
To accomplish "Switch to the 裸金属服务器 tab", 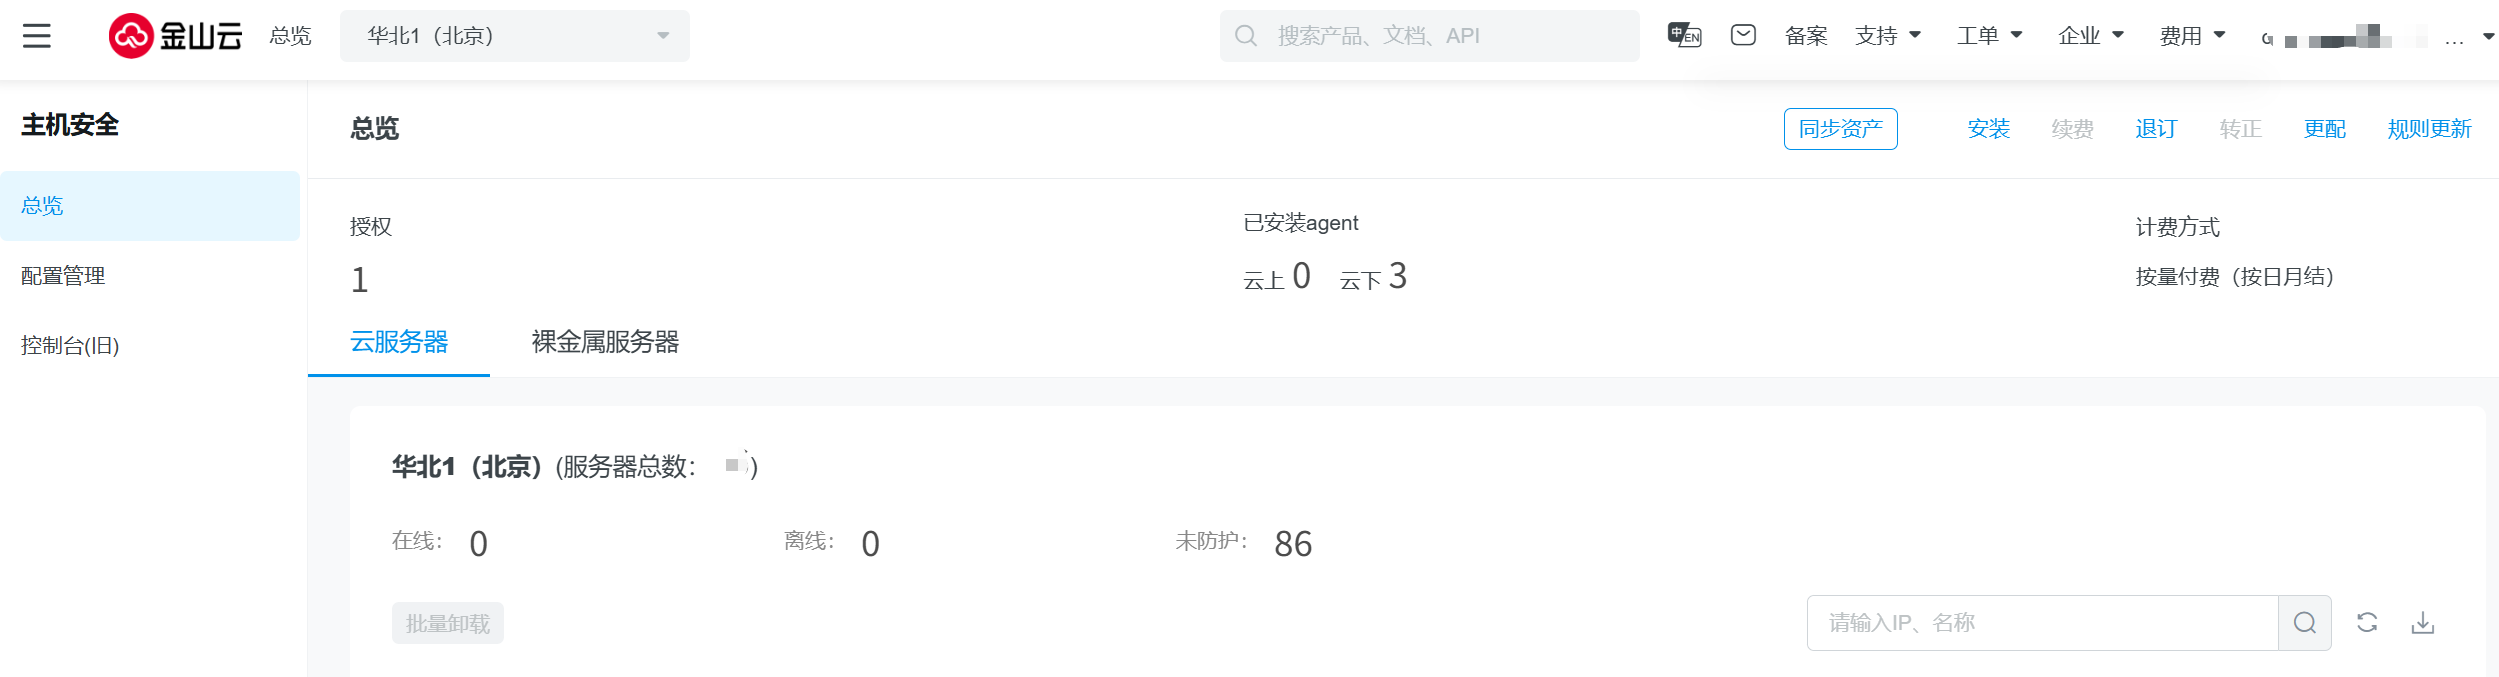I will [605, 342].
